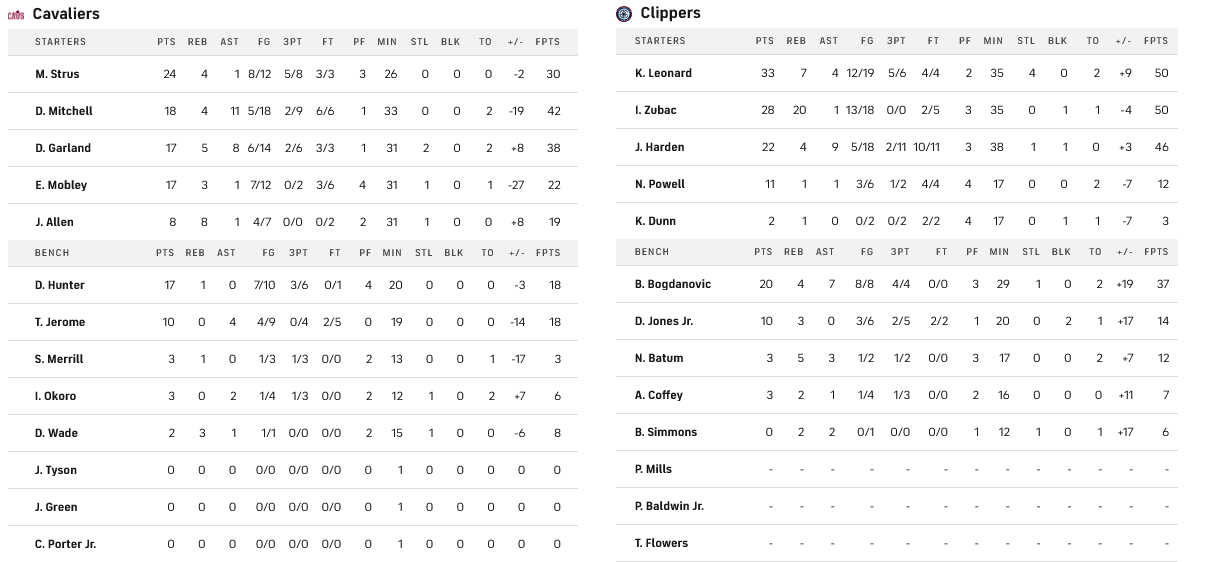Select B. Bogdanovic from Clippers bench
This screenshot has width=1211, height=562.
pos(673,284)
